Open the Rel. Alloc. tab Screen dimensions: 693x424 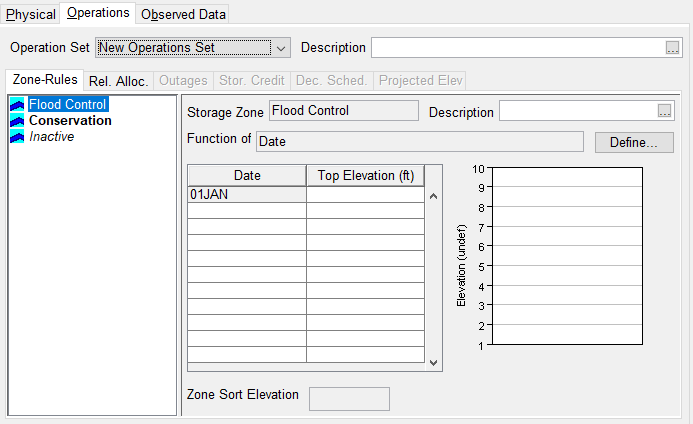118,80
